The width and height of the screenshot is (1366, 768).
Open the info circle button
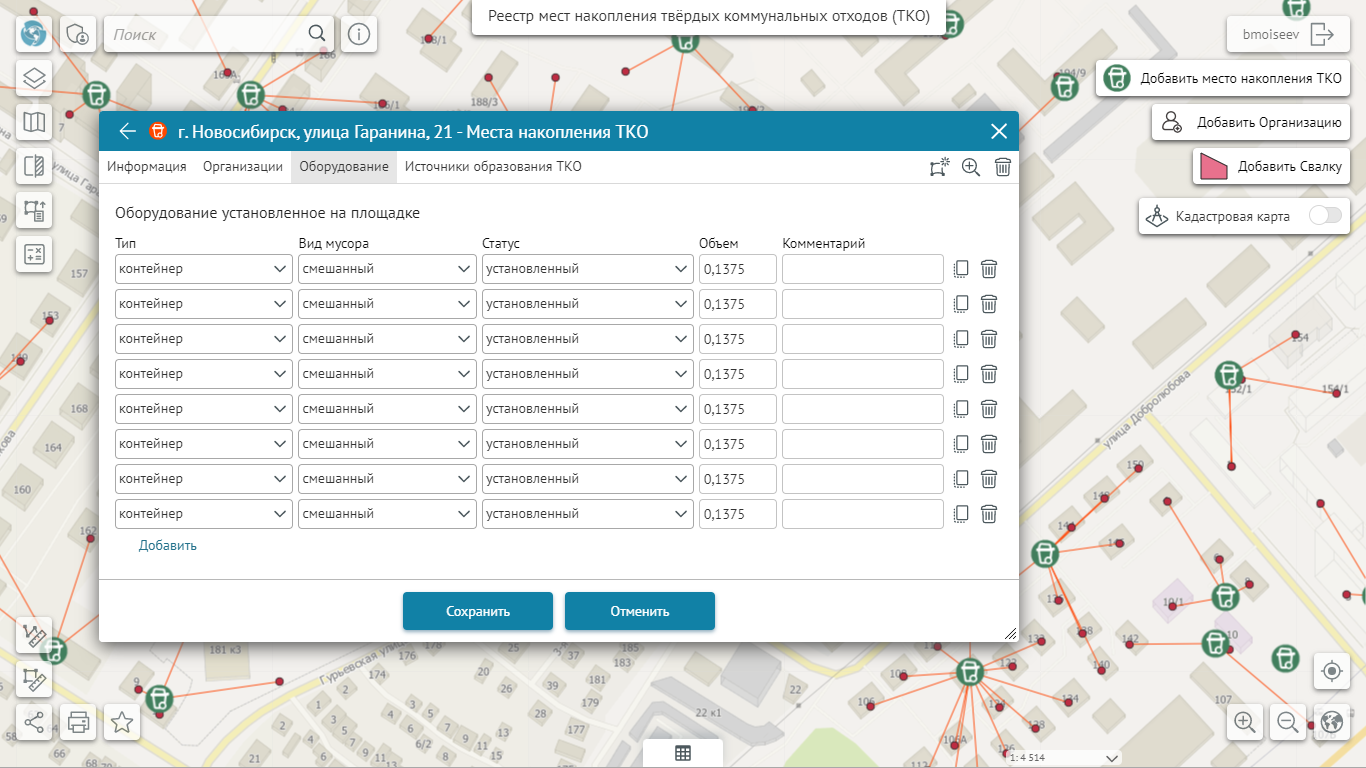tap(359, 34)
